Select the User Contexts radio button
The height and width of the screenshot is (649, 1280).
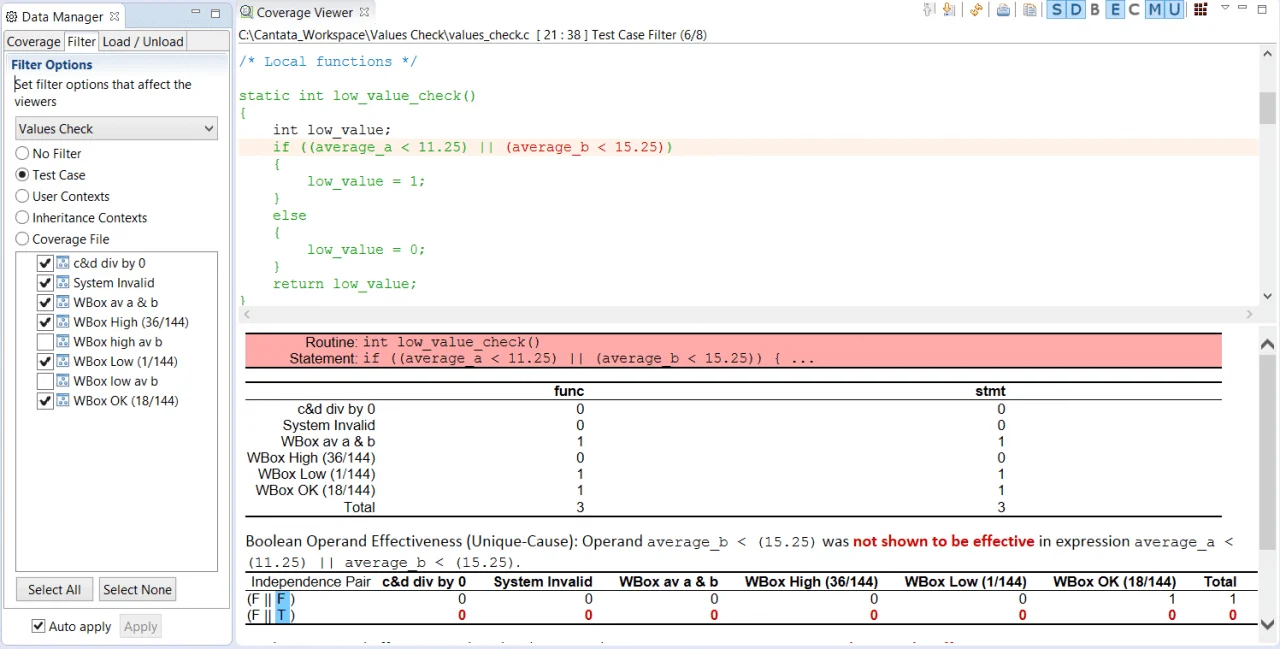22,196
